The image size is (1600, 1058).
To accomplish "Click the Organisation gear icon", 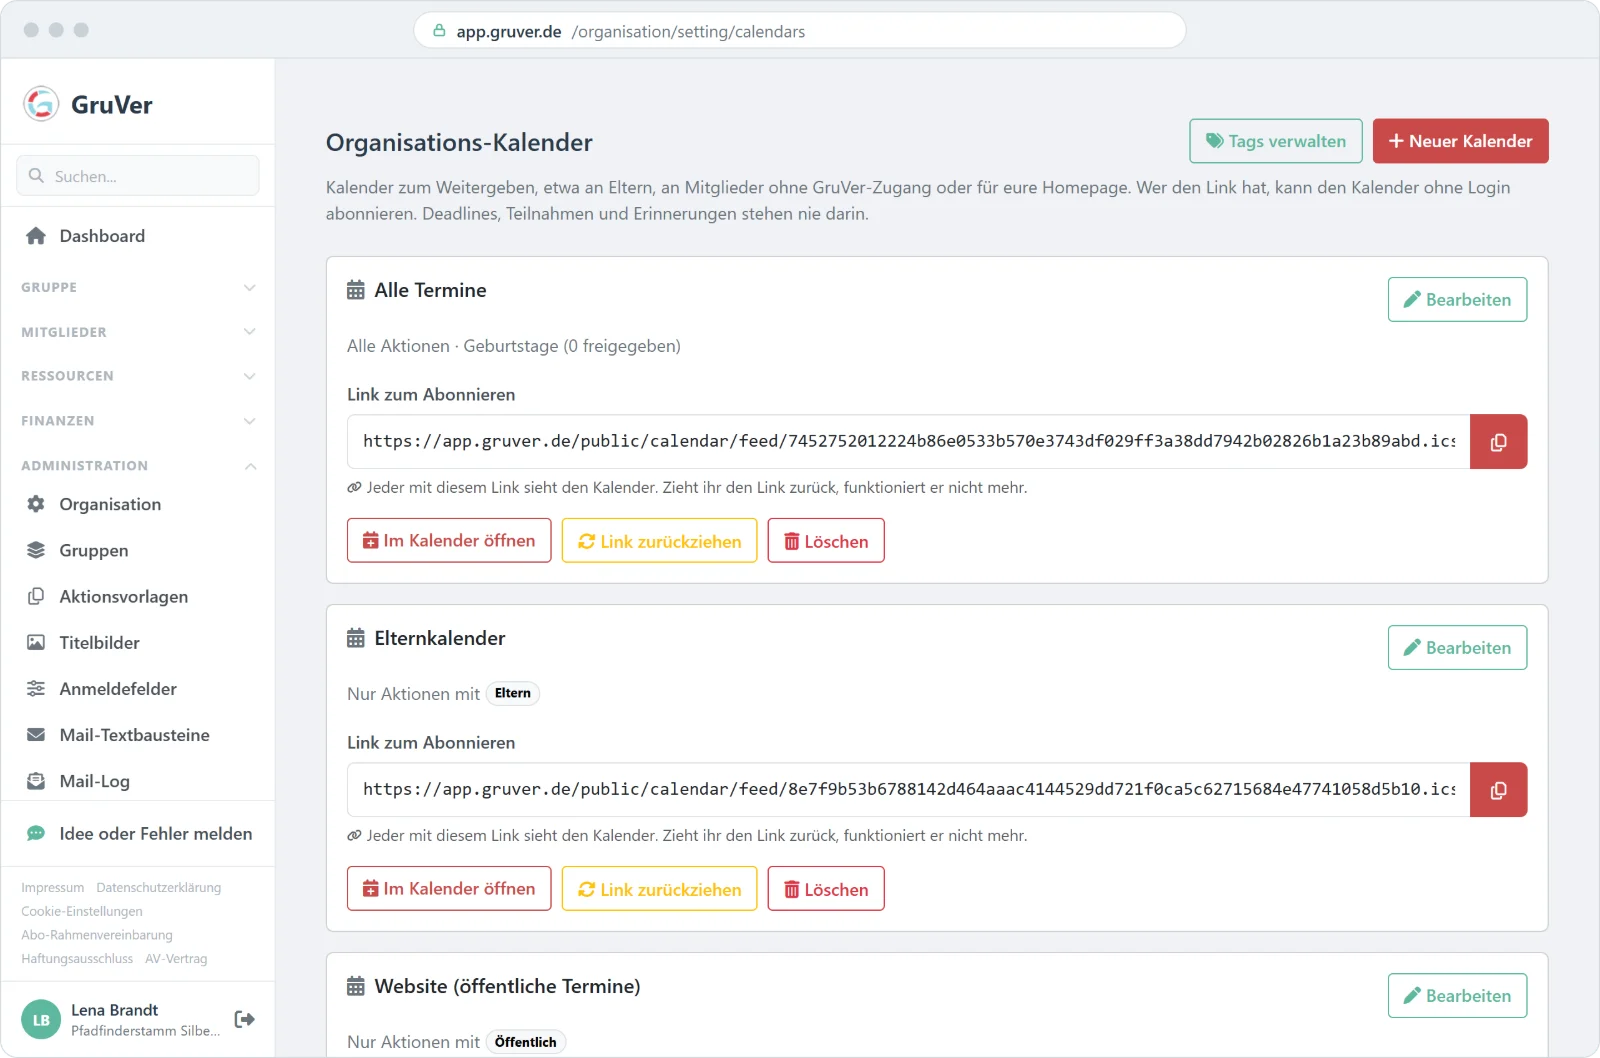I will pos(36,504).
